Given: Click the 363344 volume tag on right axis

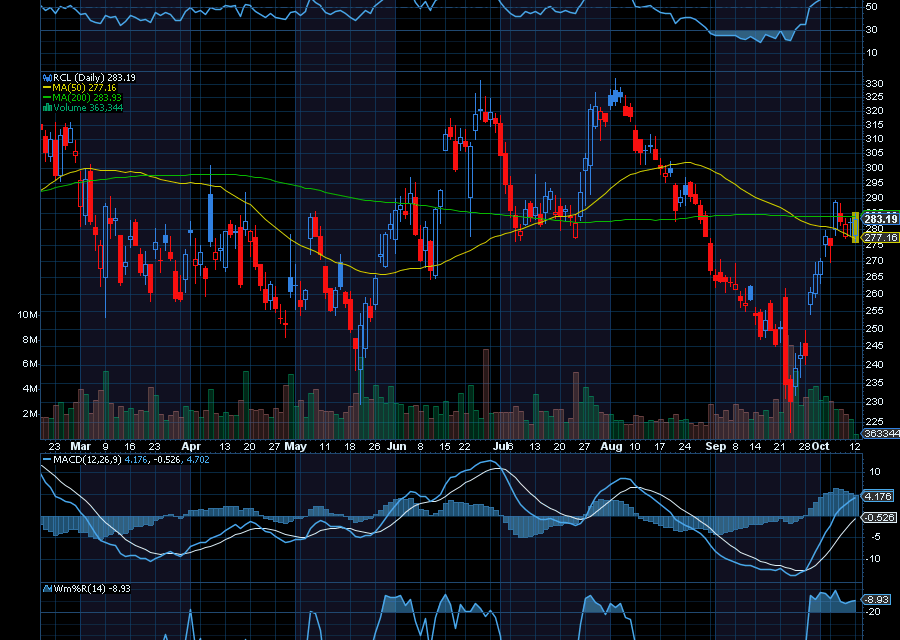Looking at the screenshot, I should [x=881, y=433].
